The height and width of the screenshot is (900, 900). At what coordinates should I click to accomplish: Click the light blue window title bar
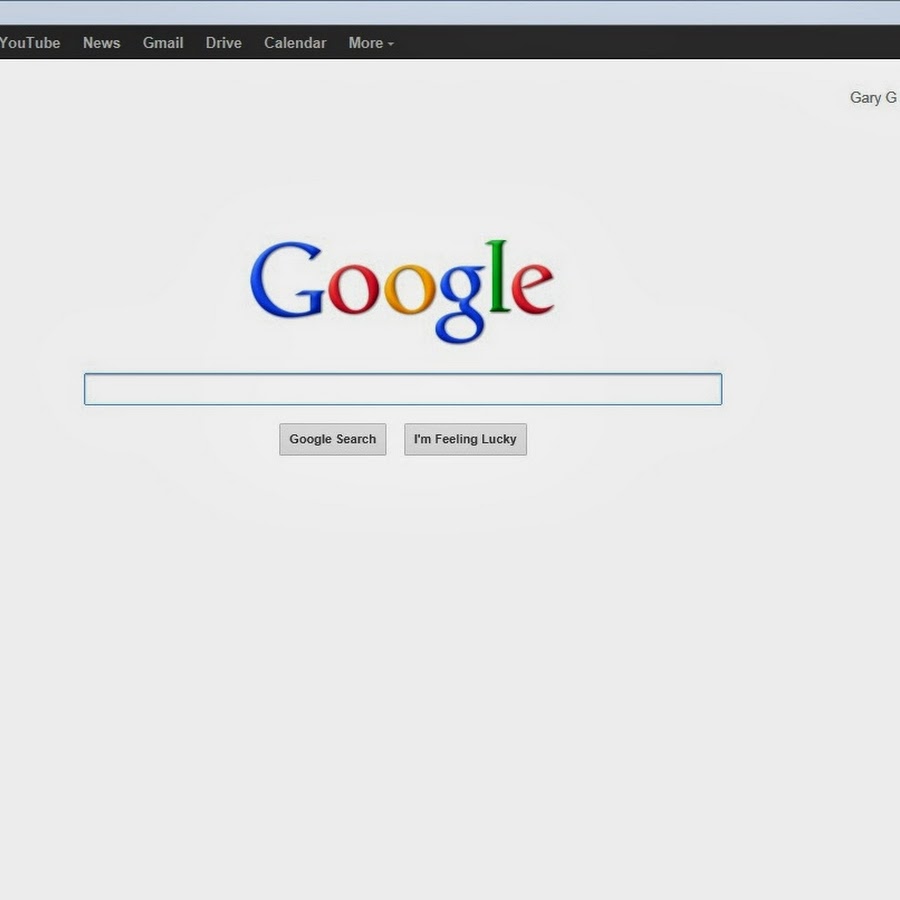[450, 12]
